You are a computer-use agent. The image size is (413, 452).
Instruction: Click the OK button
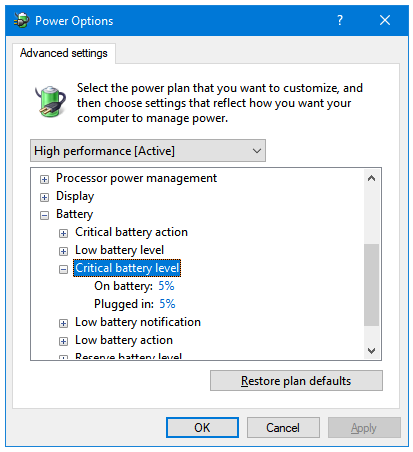pos(202,428)
